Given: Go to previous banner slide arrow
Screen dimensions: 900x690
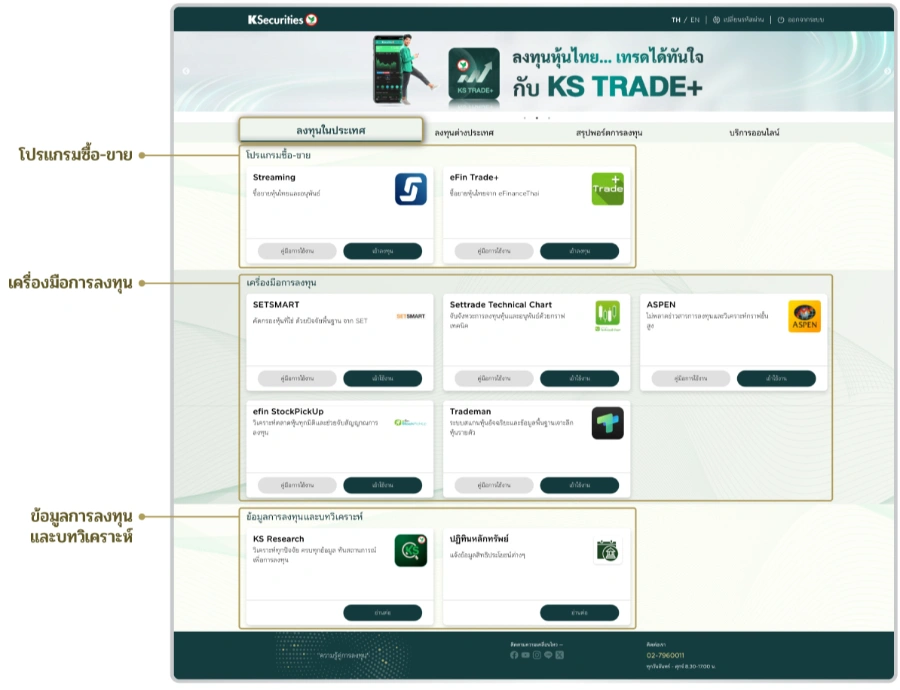Looking at the screenshot, I should pos(185,71).
